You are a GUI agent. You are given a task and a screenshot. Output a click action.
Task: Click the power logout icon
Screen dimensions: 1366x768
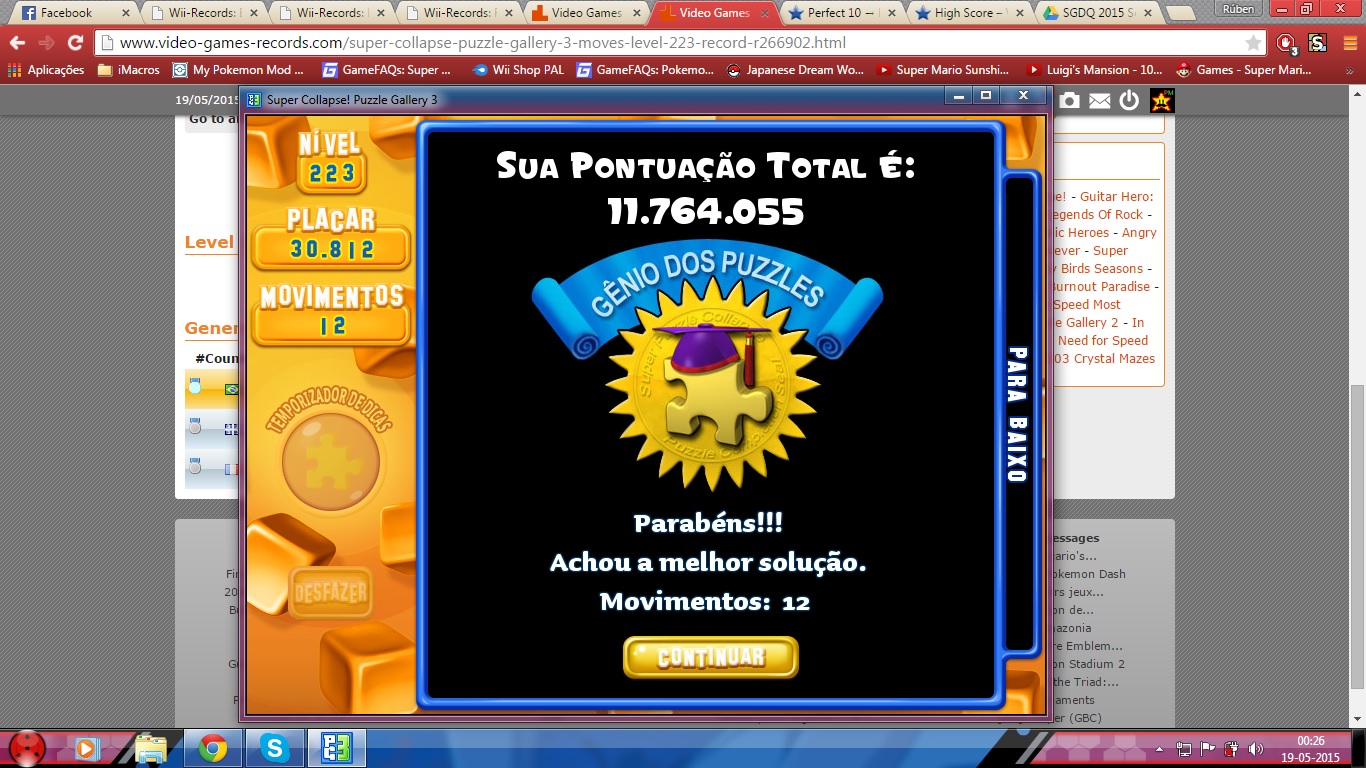click(x=1129, y=100)
